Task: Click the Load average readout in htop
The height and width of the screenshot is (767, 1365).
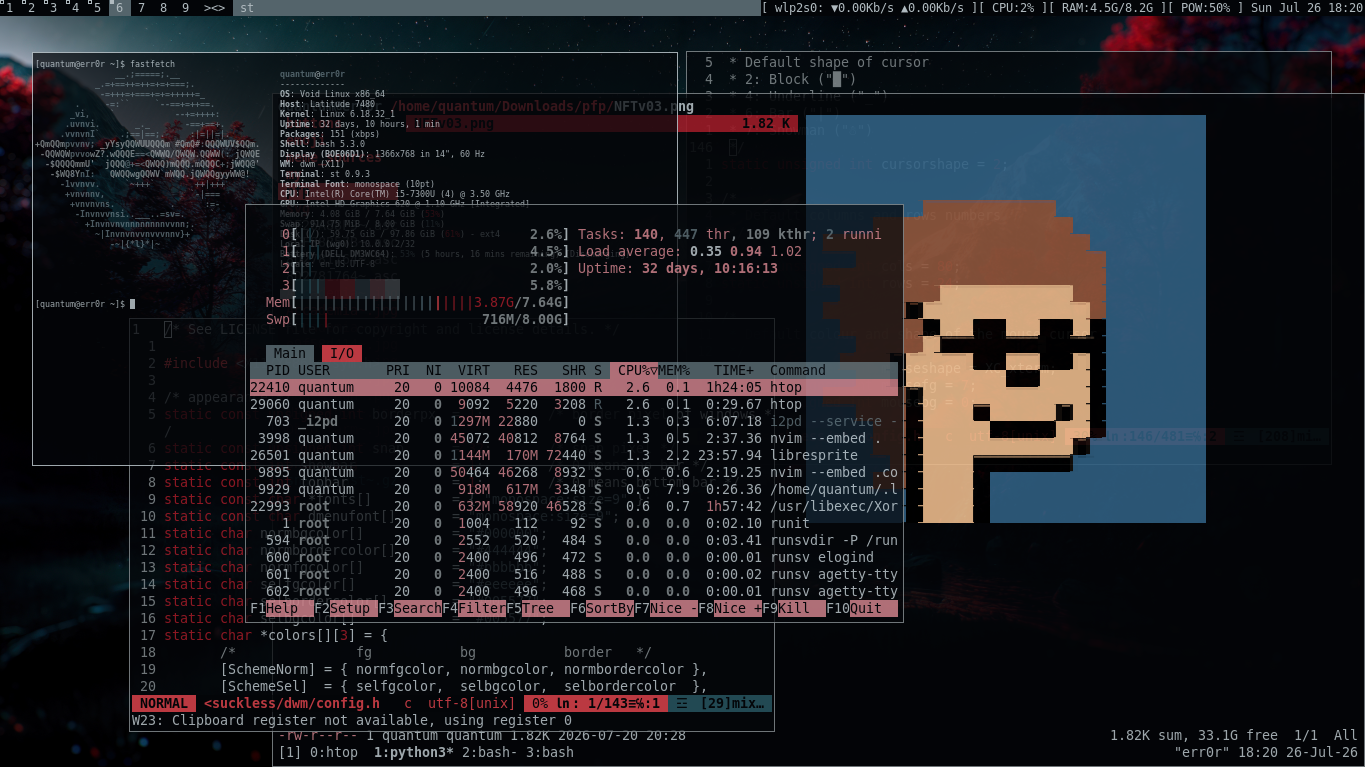Action: (690, 251)
